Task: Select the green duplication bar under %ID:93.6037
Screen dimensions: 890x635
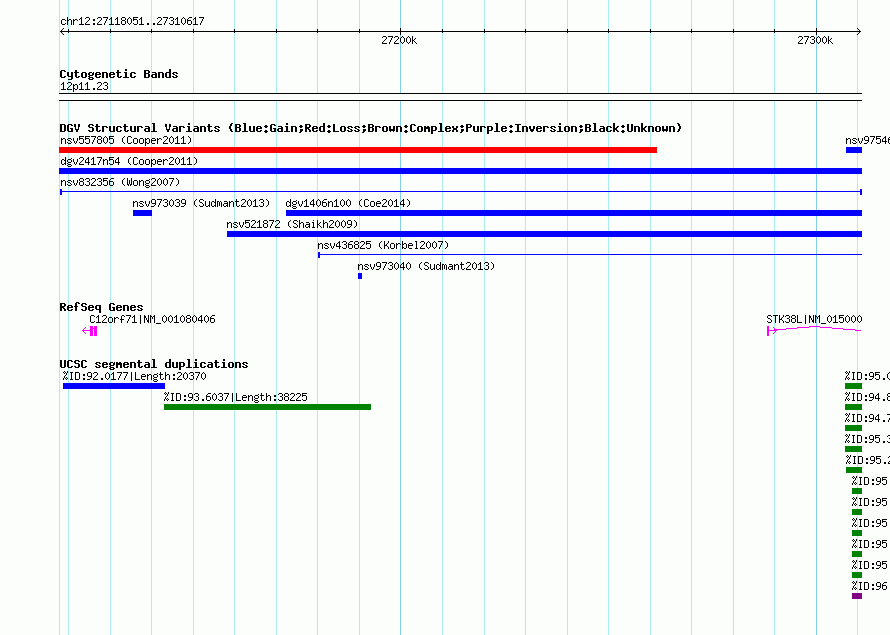Action: [x=267, y=407]
